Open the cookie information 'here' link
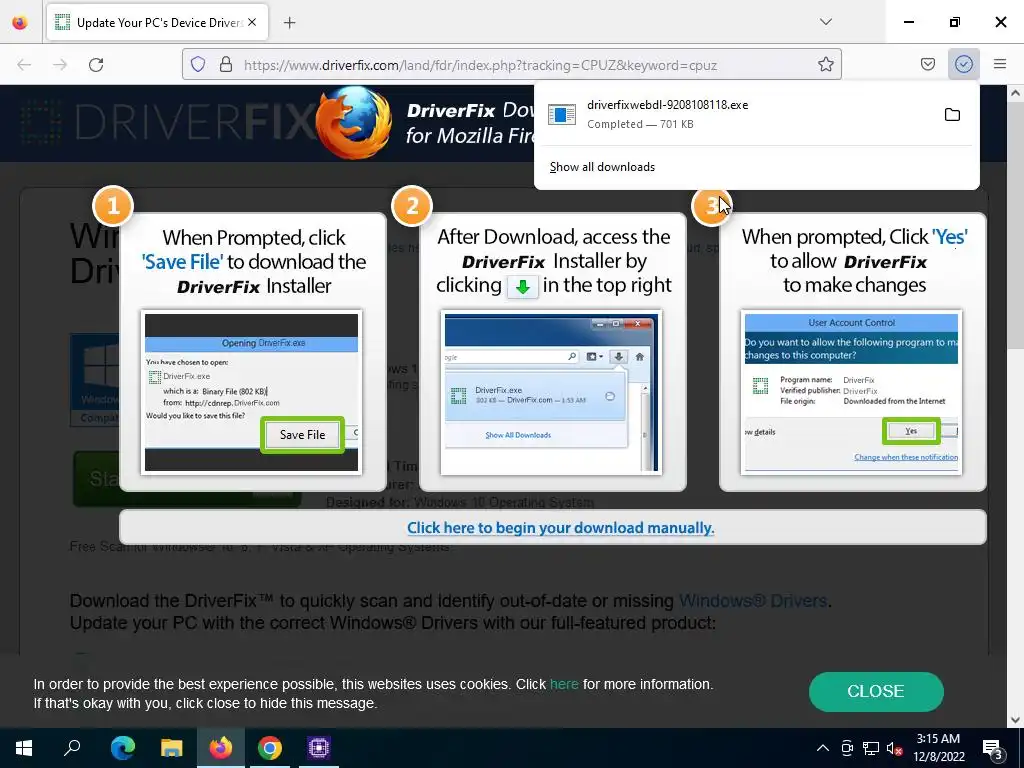1024x768 pixels. [564, 684]
